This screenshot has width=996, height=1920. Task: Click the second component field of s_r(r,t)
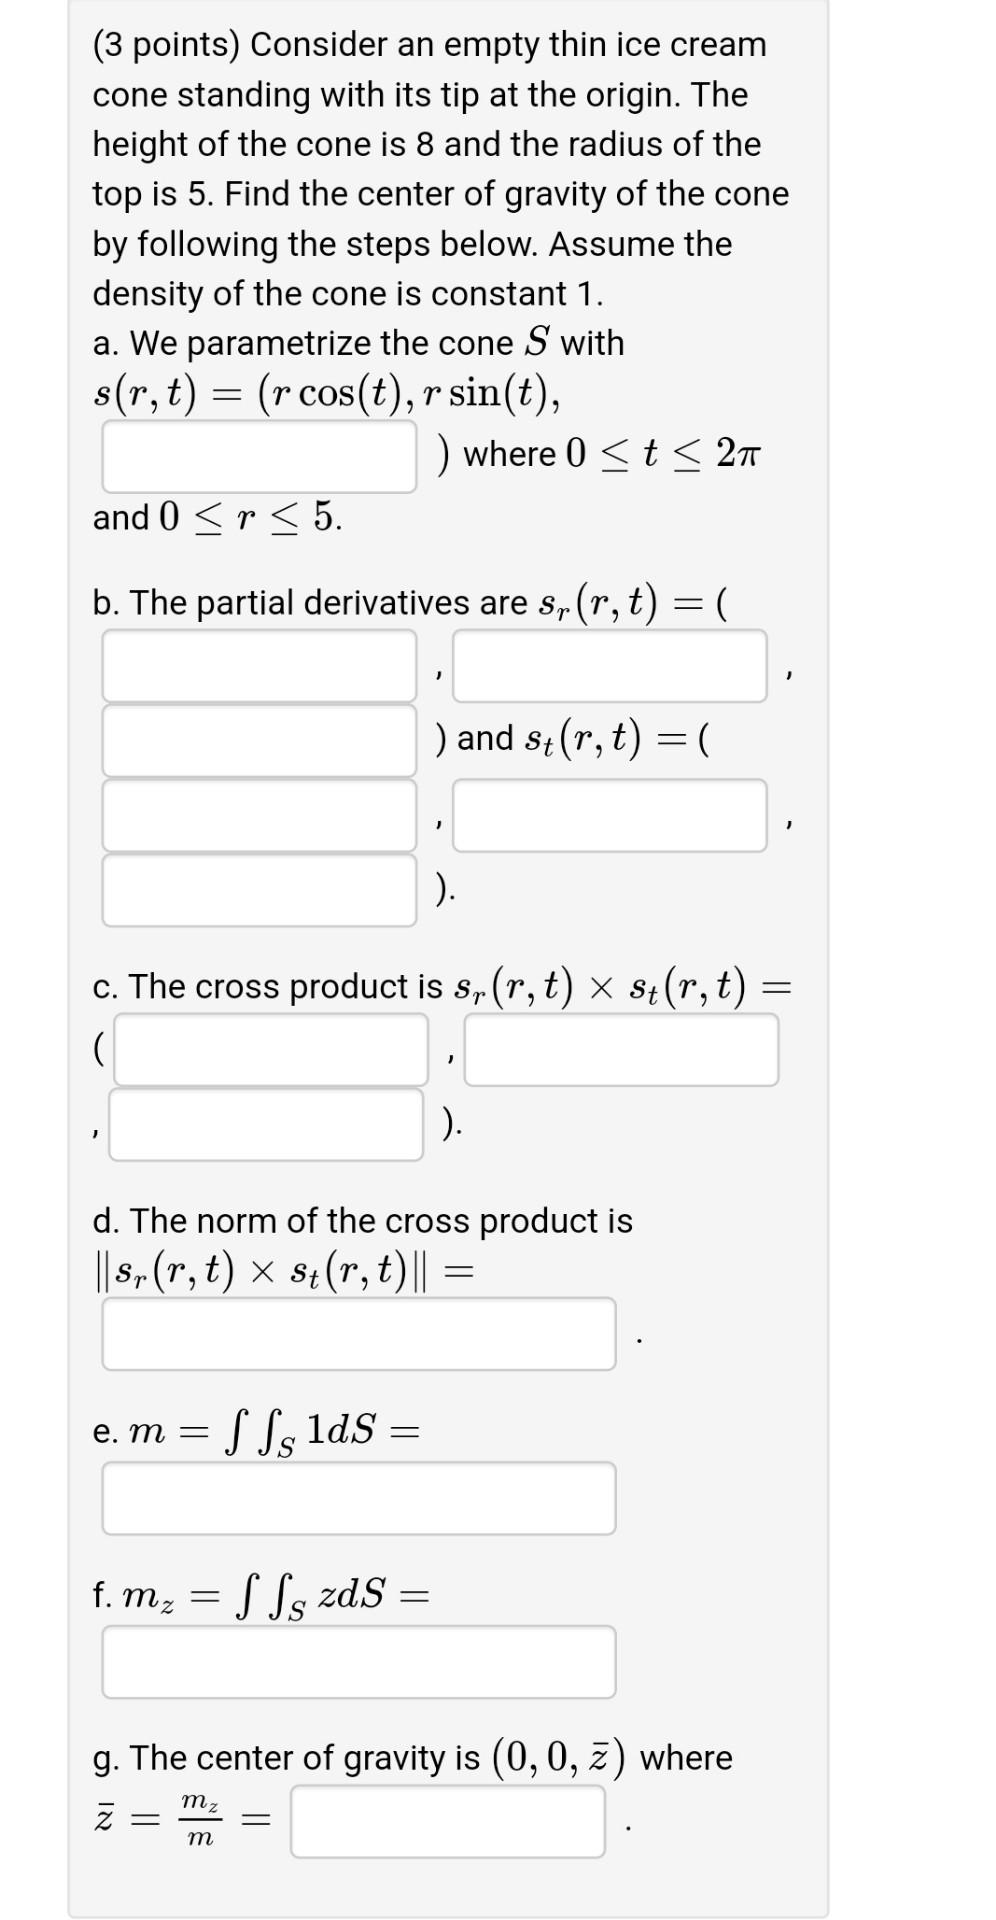[612, 665]
